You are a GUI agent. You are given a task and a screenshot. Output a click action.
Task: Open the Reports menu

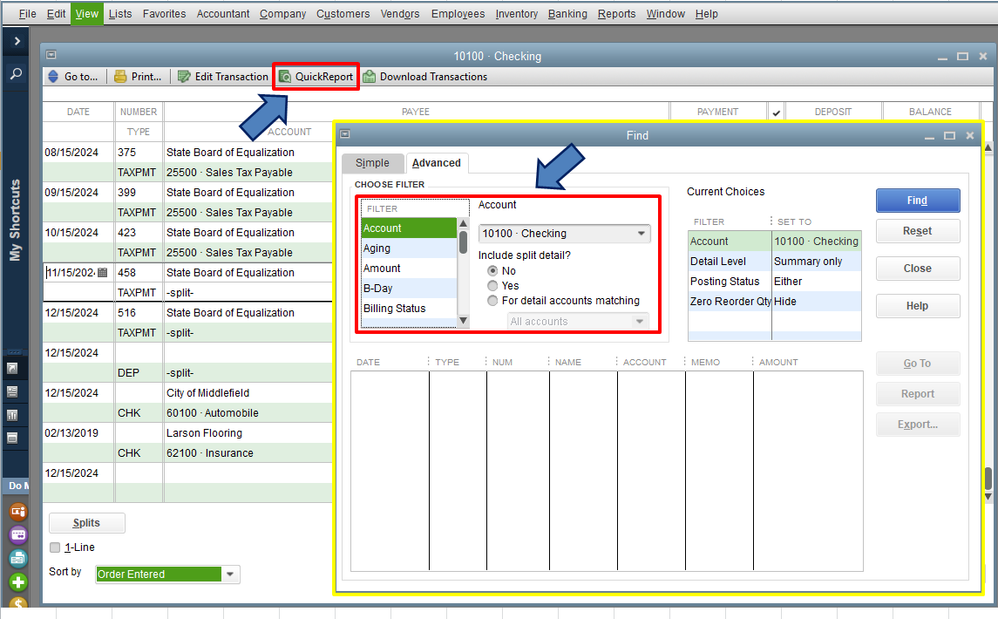pos(617,13)
